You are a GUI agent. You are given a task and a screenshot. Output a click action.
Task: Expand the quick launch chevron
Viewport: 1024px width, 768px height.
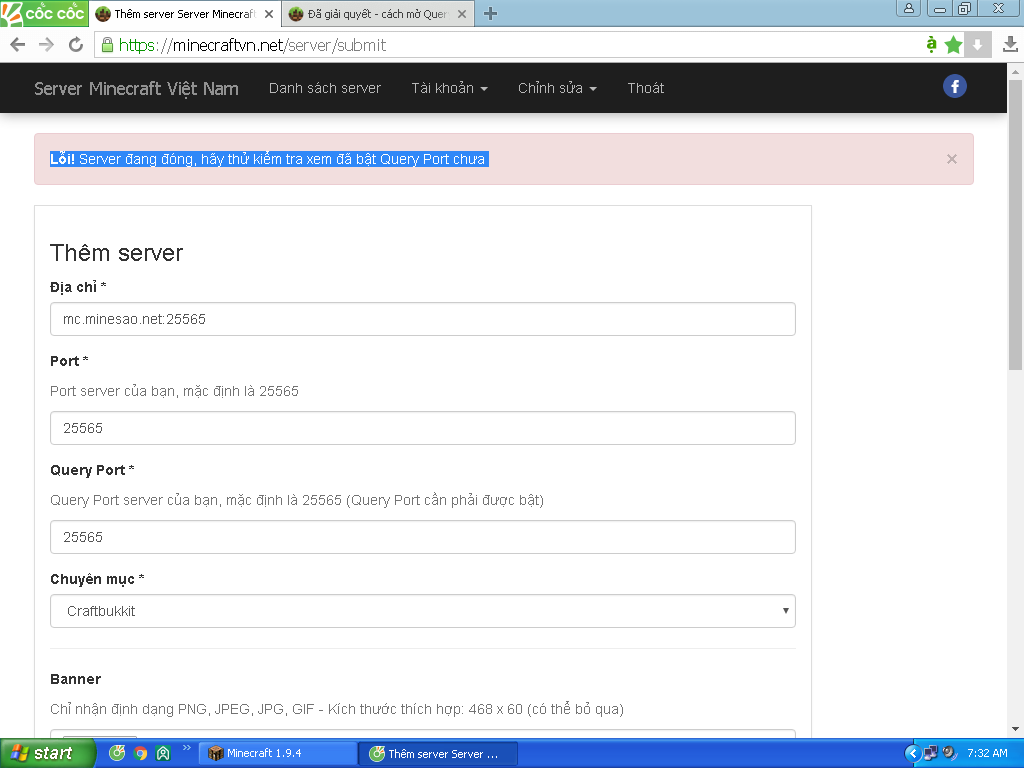[x=186, y=748]
